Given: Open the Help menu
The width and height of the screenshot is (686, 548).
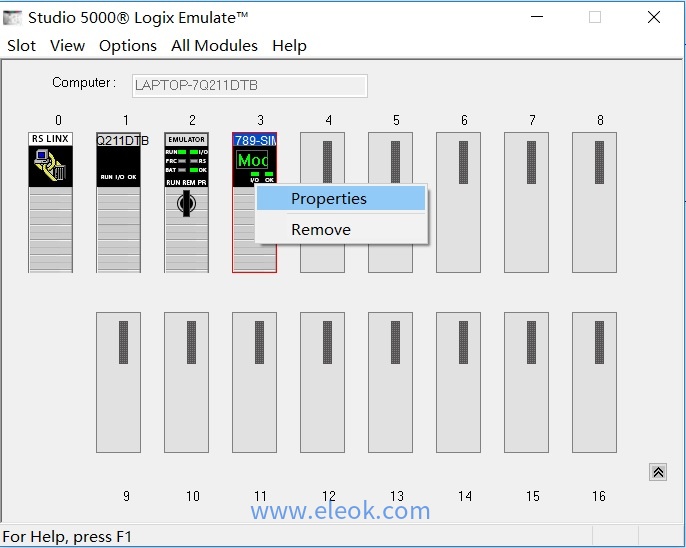Looking at the screenshot, I should (x=289, y=46).
